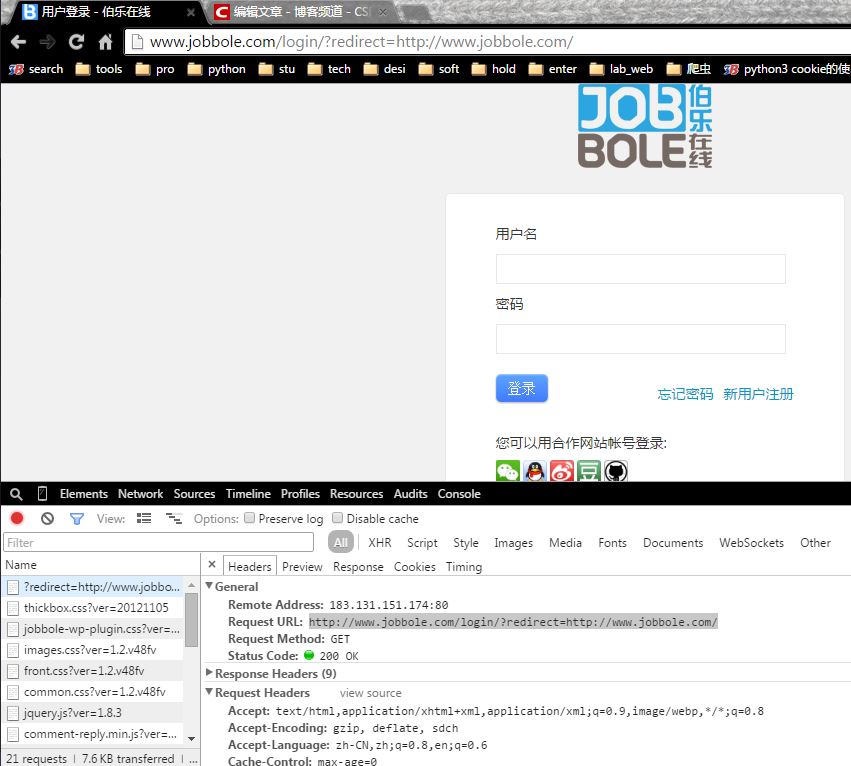The width and height of the screenshot is (851, 766).
Task: Click the Weibo login icon
Action: pyautogui.click(x=562, y=471)
